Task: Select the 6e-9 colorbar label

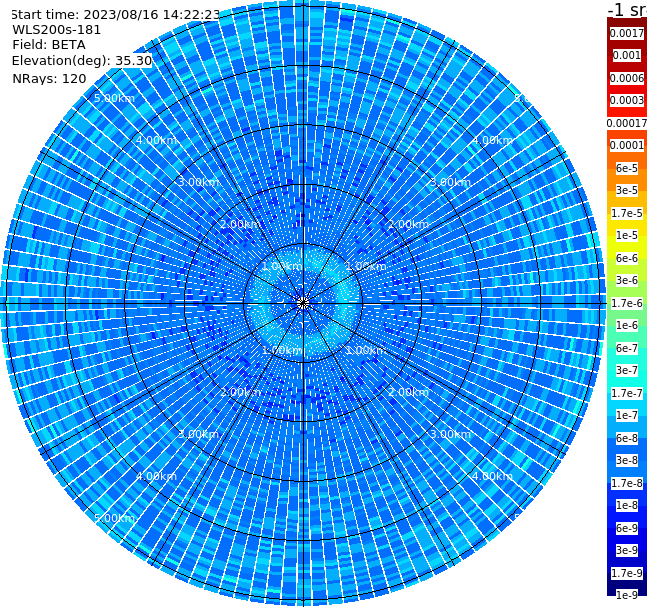Action: pos(627,528)
